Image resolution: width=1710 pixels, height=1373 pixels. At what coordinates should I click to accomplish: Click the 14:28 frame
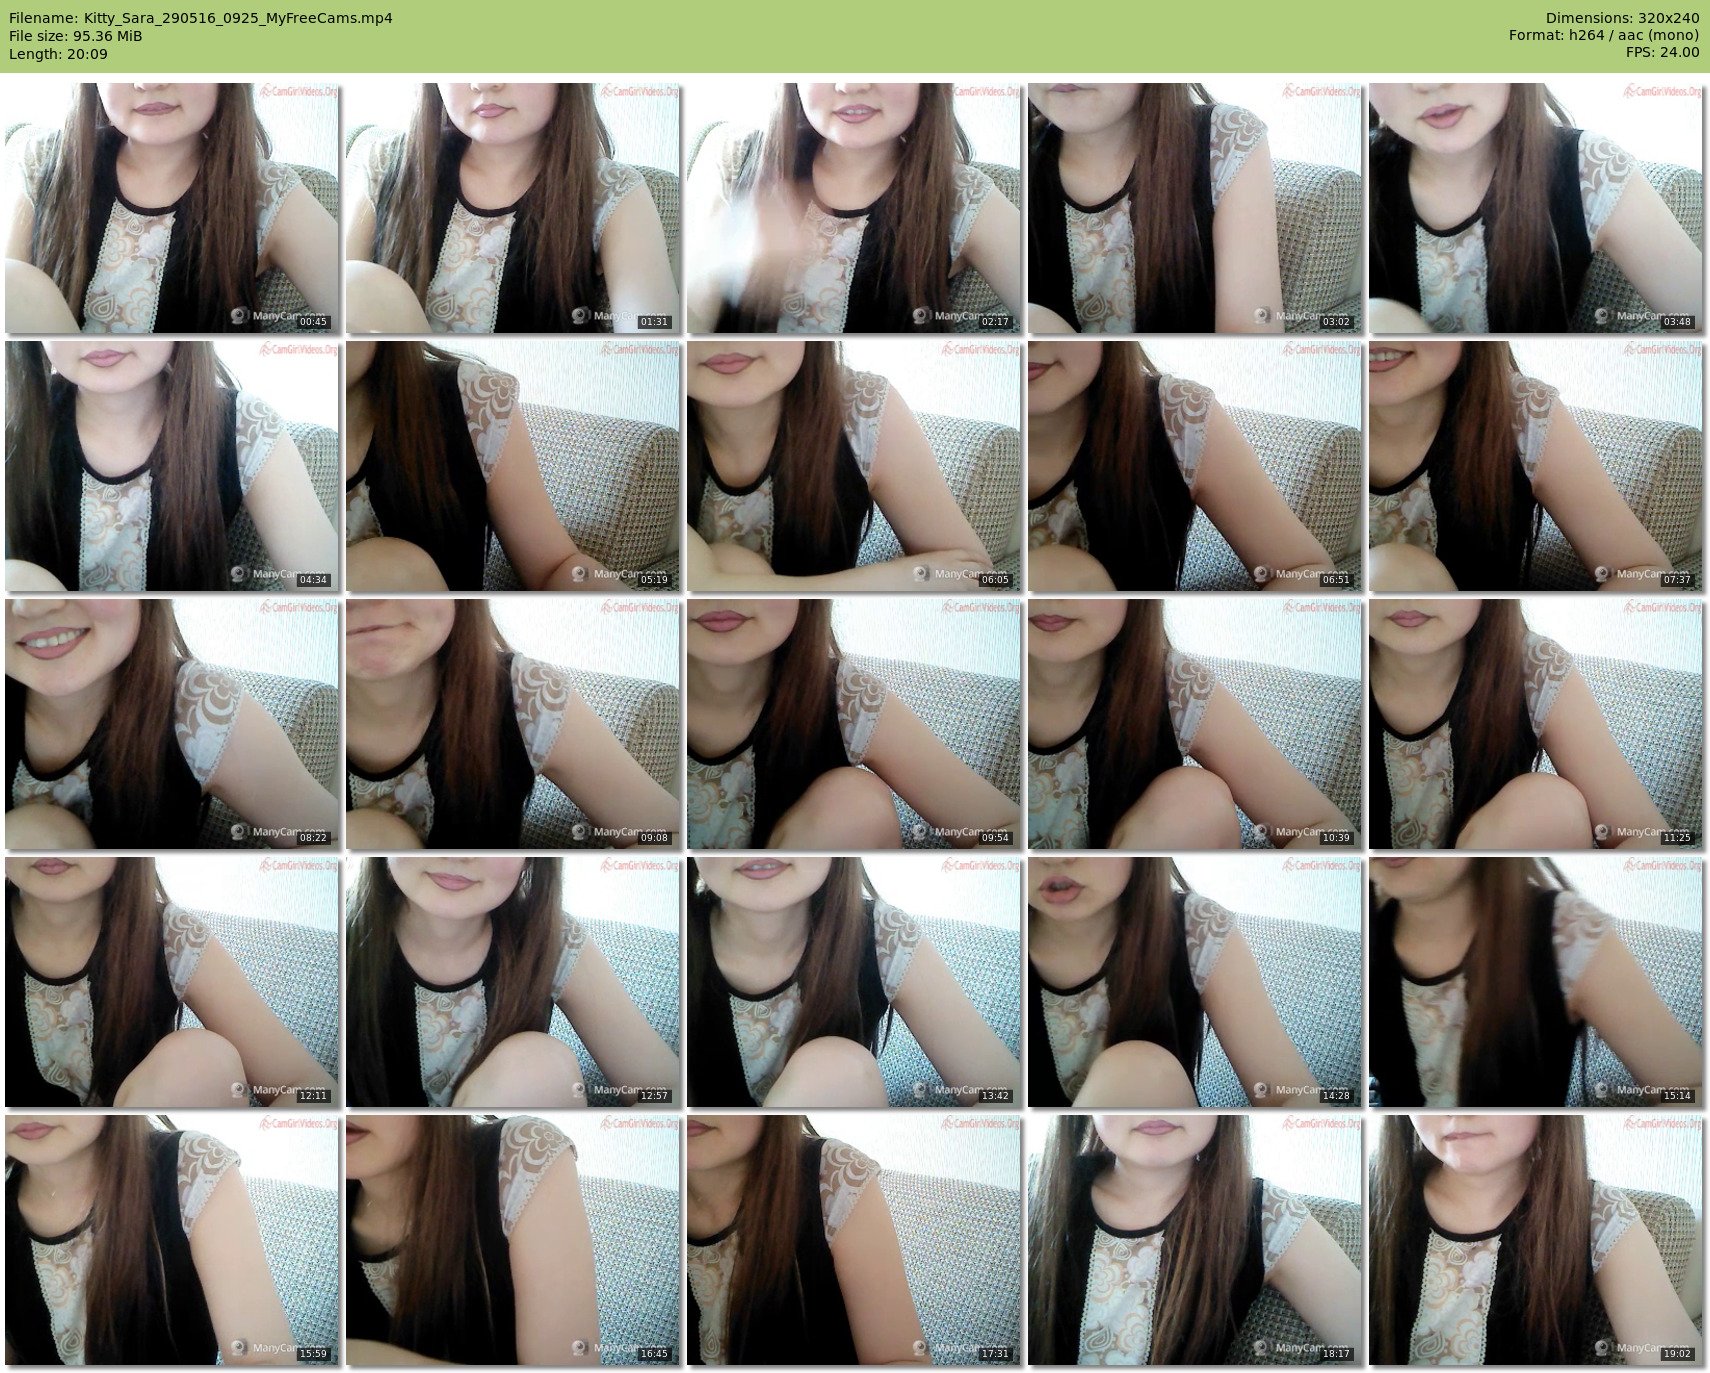1194,981
